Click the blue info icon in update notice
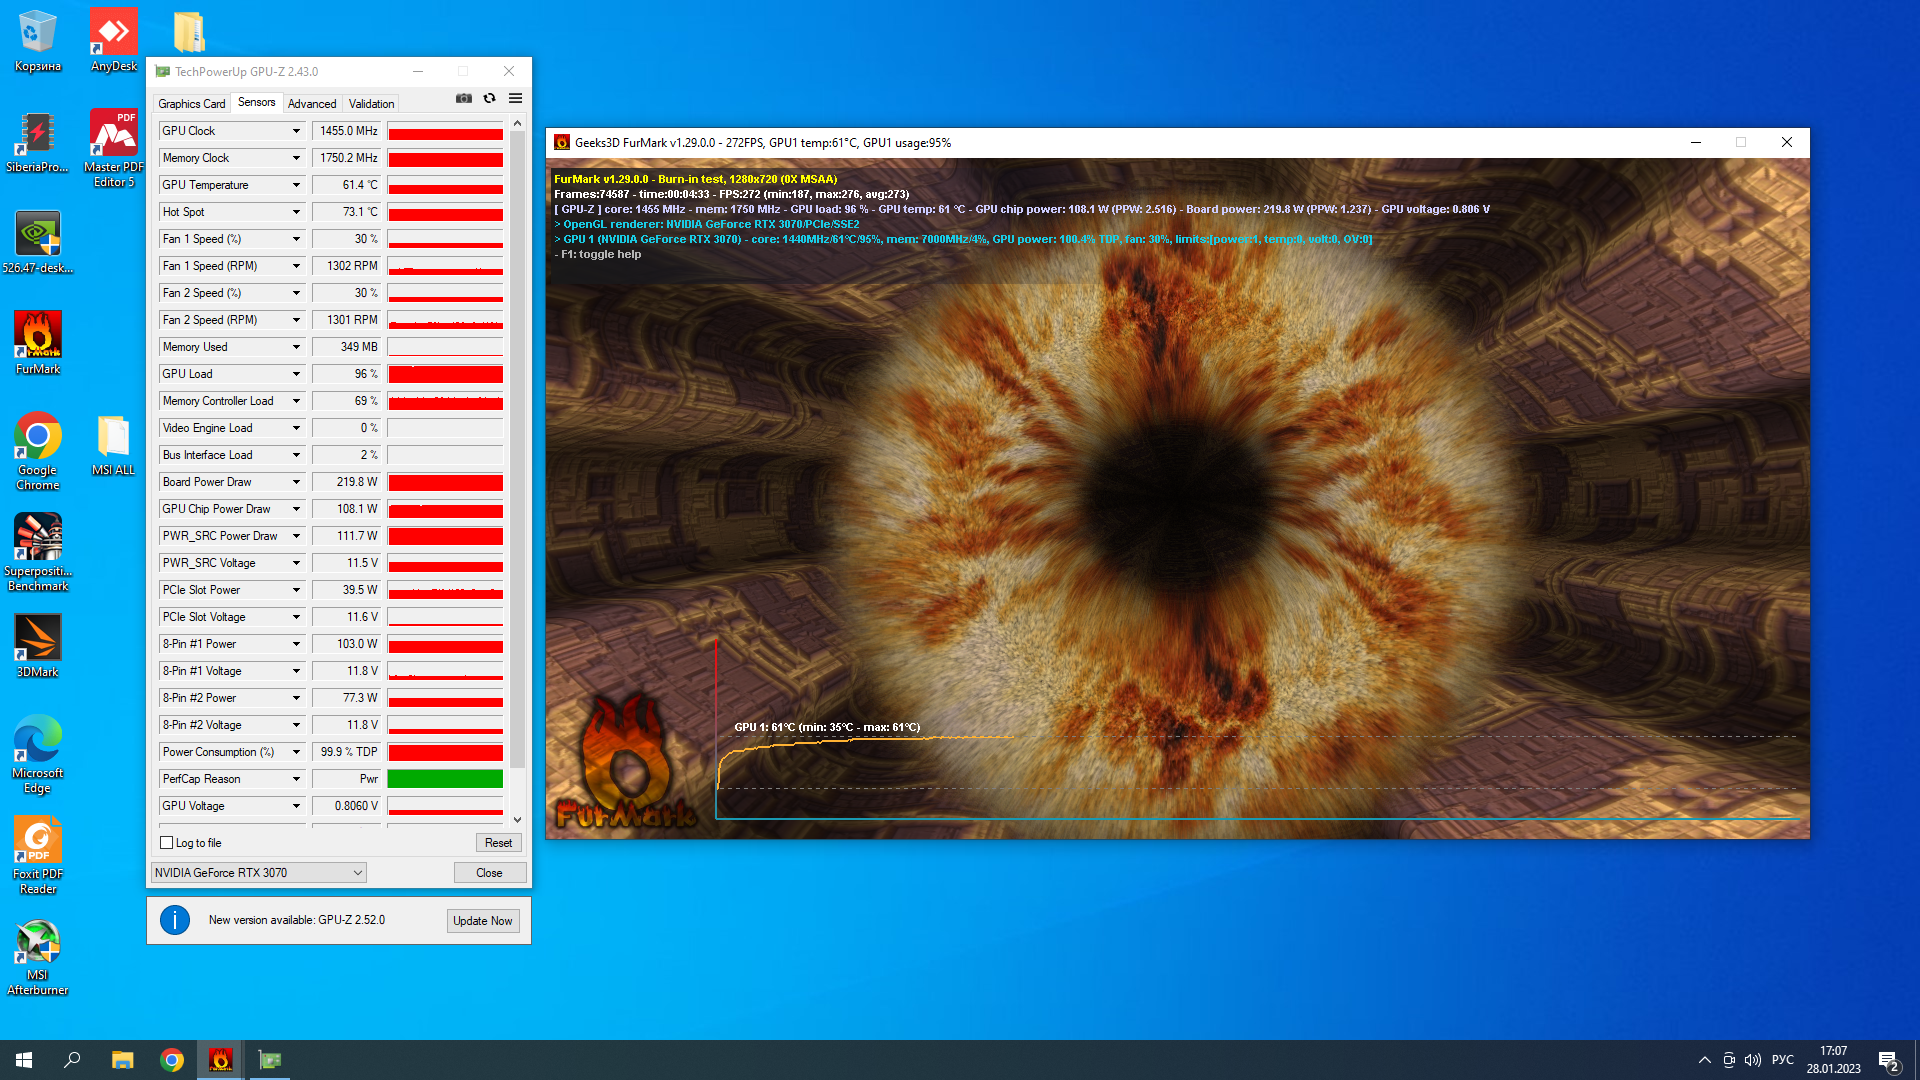Screen dimensions: 1920x1080 [175, 920]
